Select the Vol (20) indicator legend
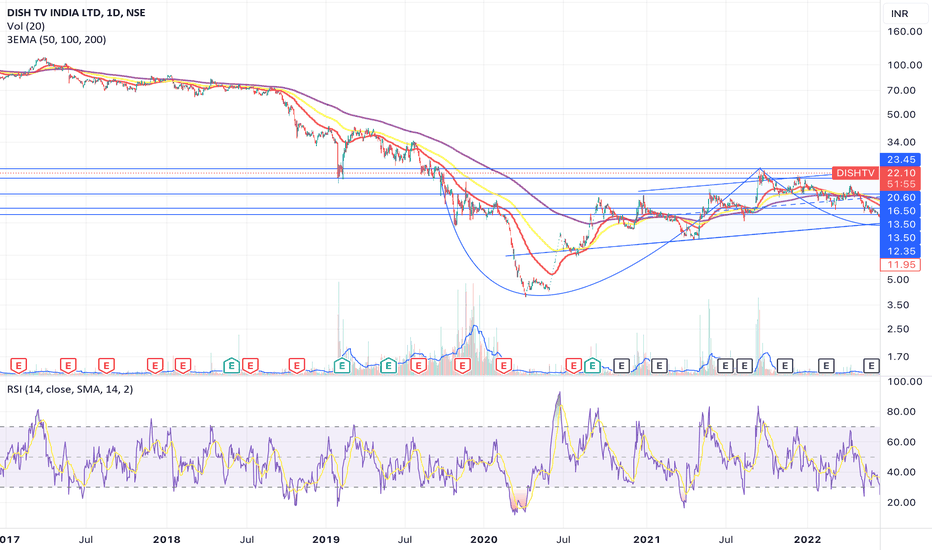 click(x=26, y=26)
